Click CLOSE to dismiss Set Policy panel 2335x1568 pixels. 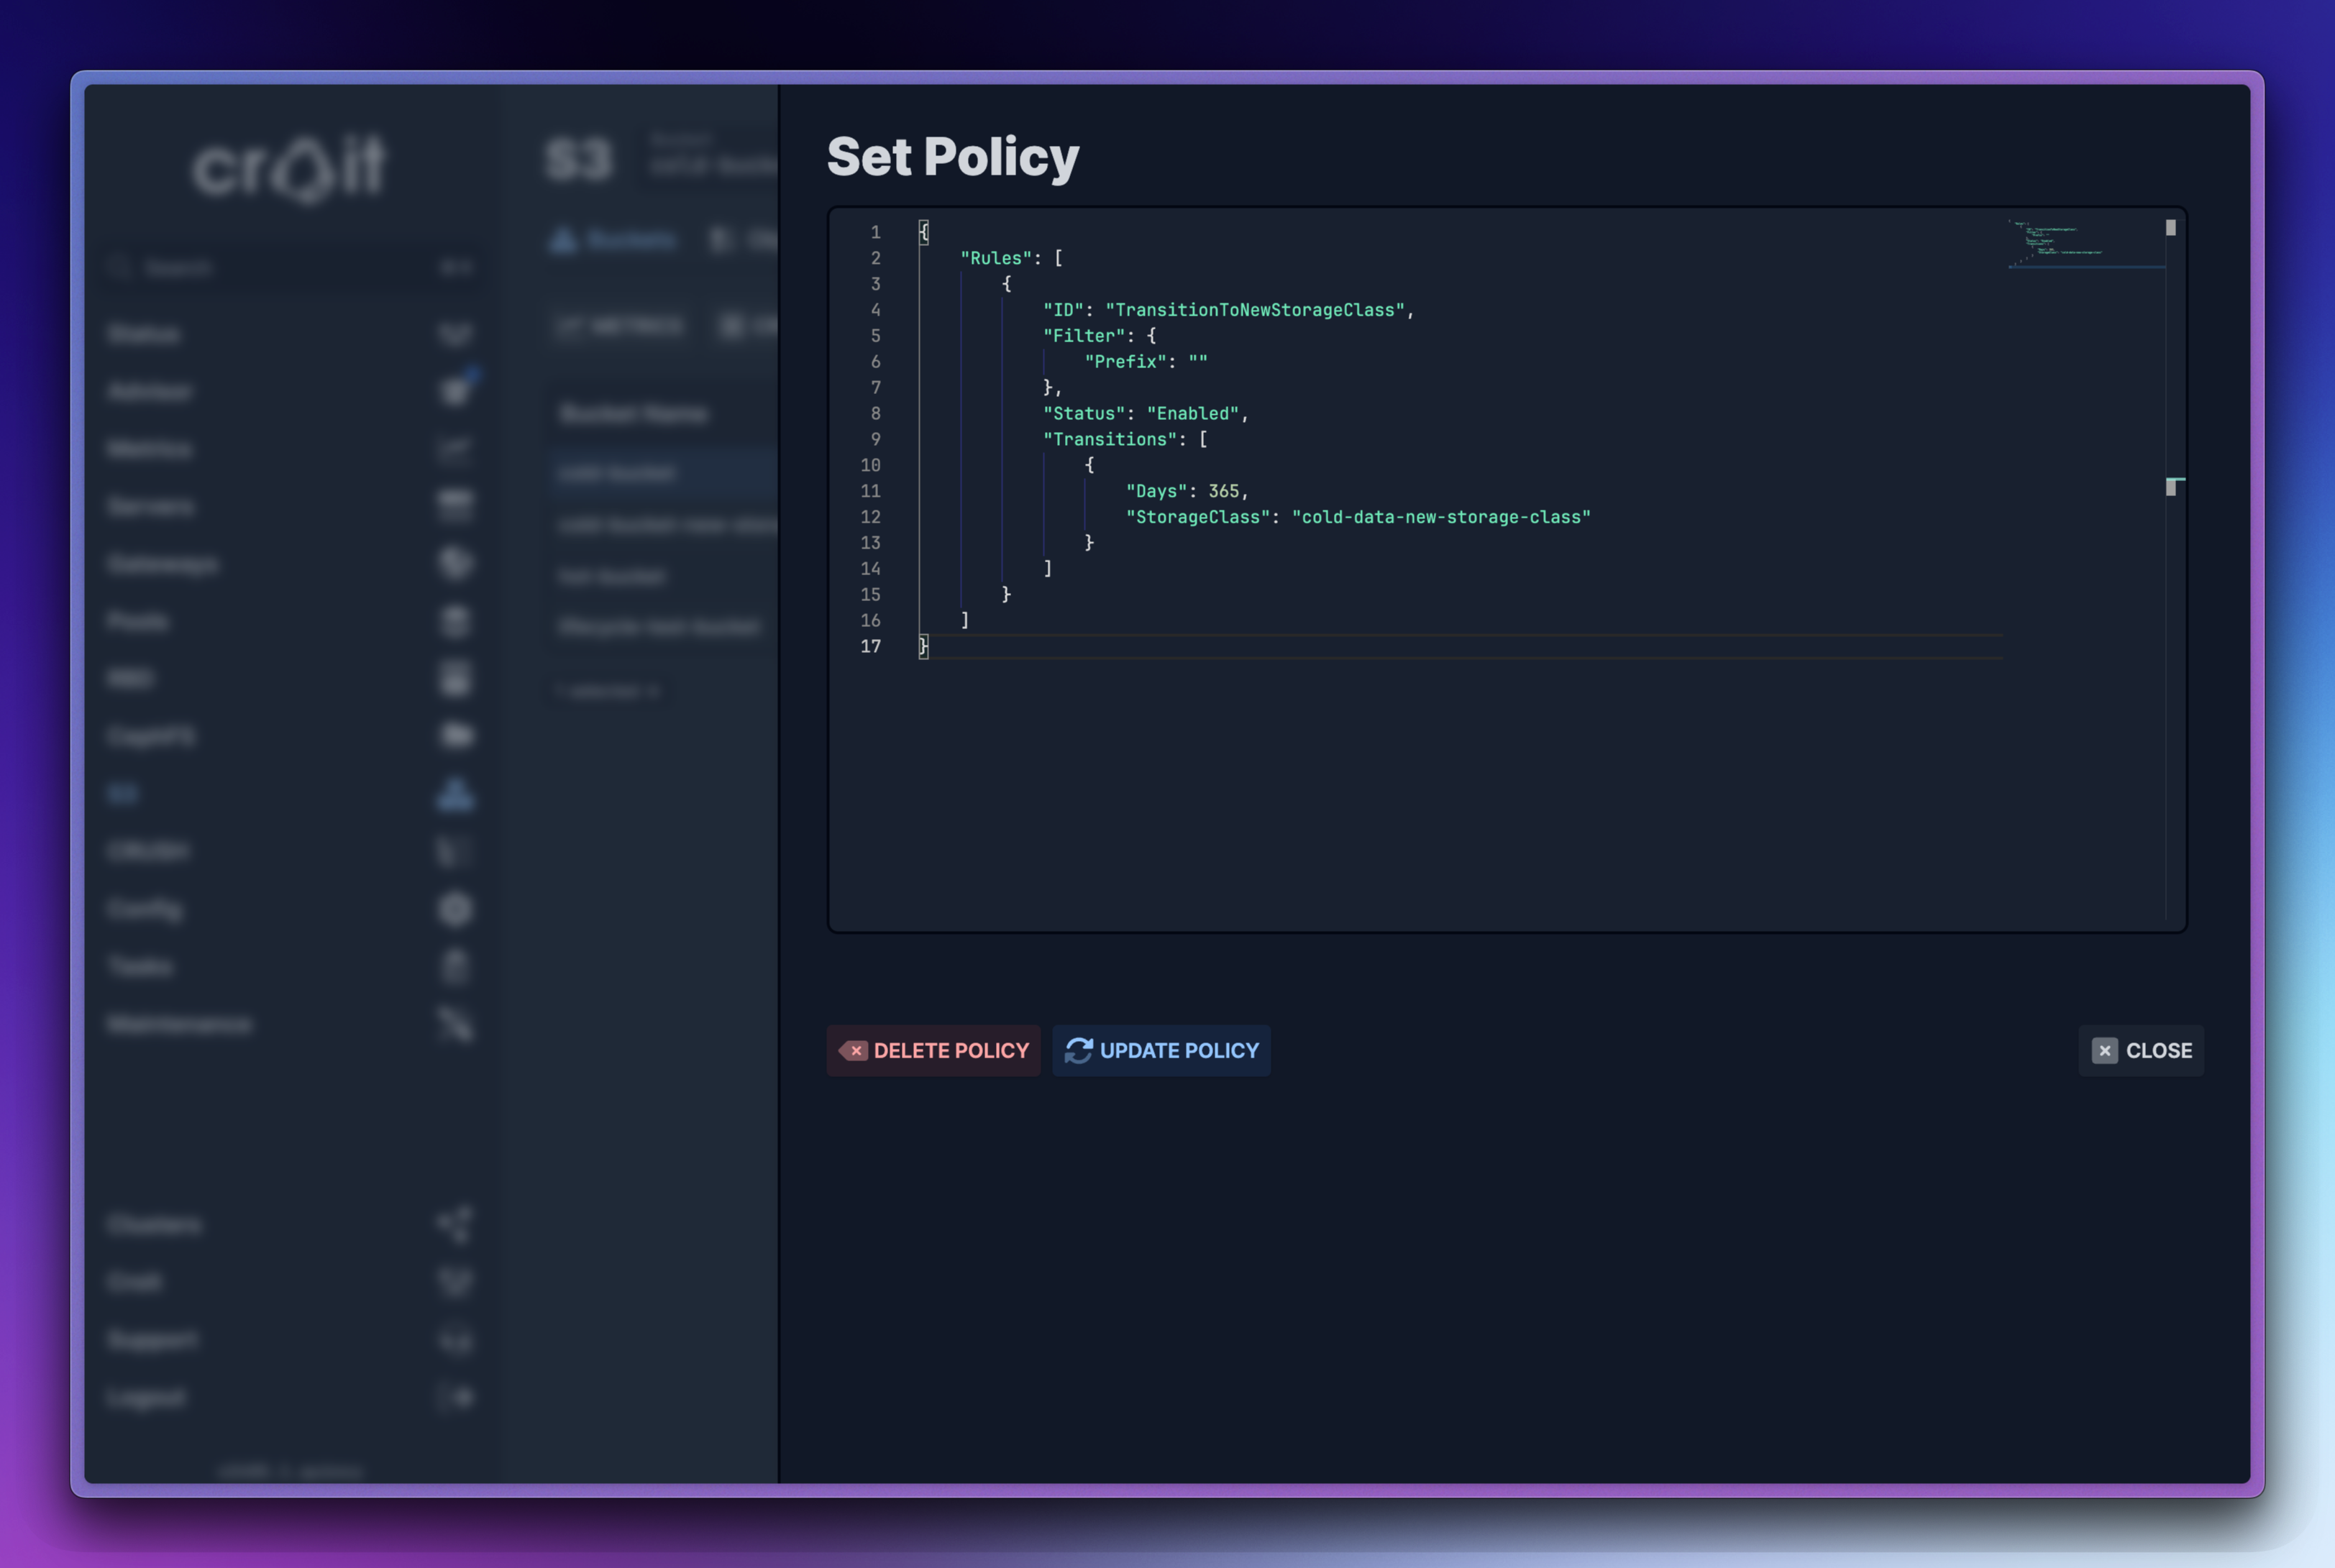[x=2141, y=1050]
